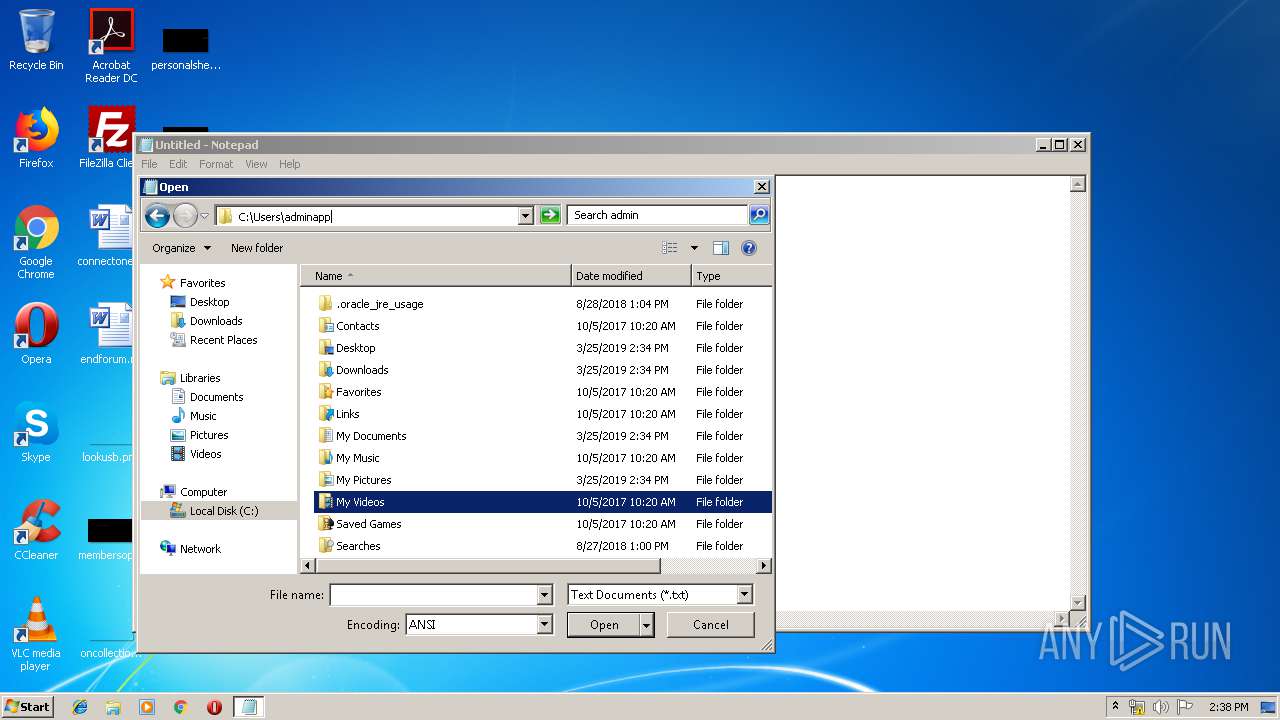Change view using the views icon

670,248
